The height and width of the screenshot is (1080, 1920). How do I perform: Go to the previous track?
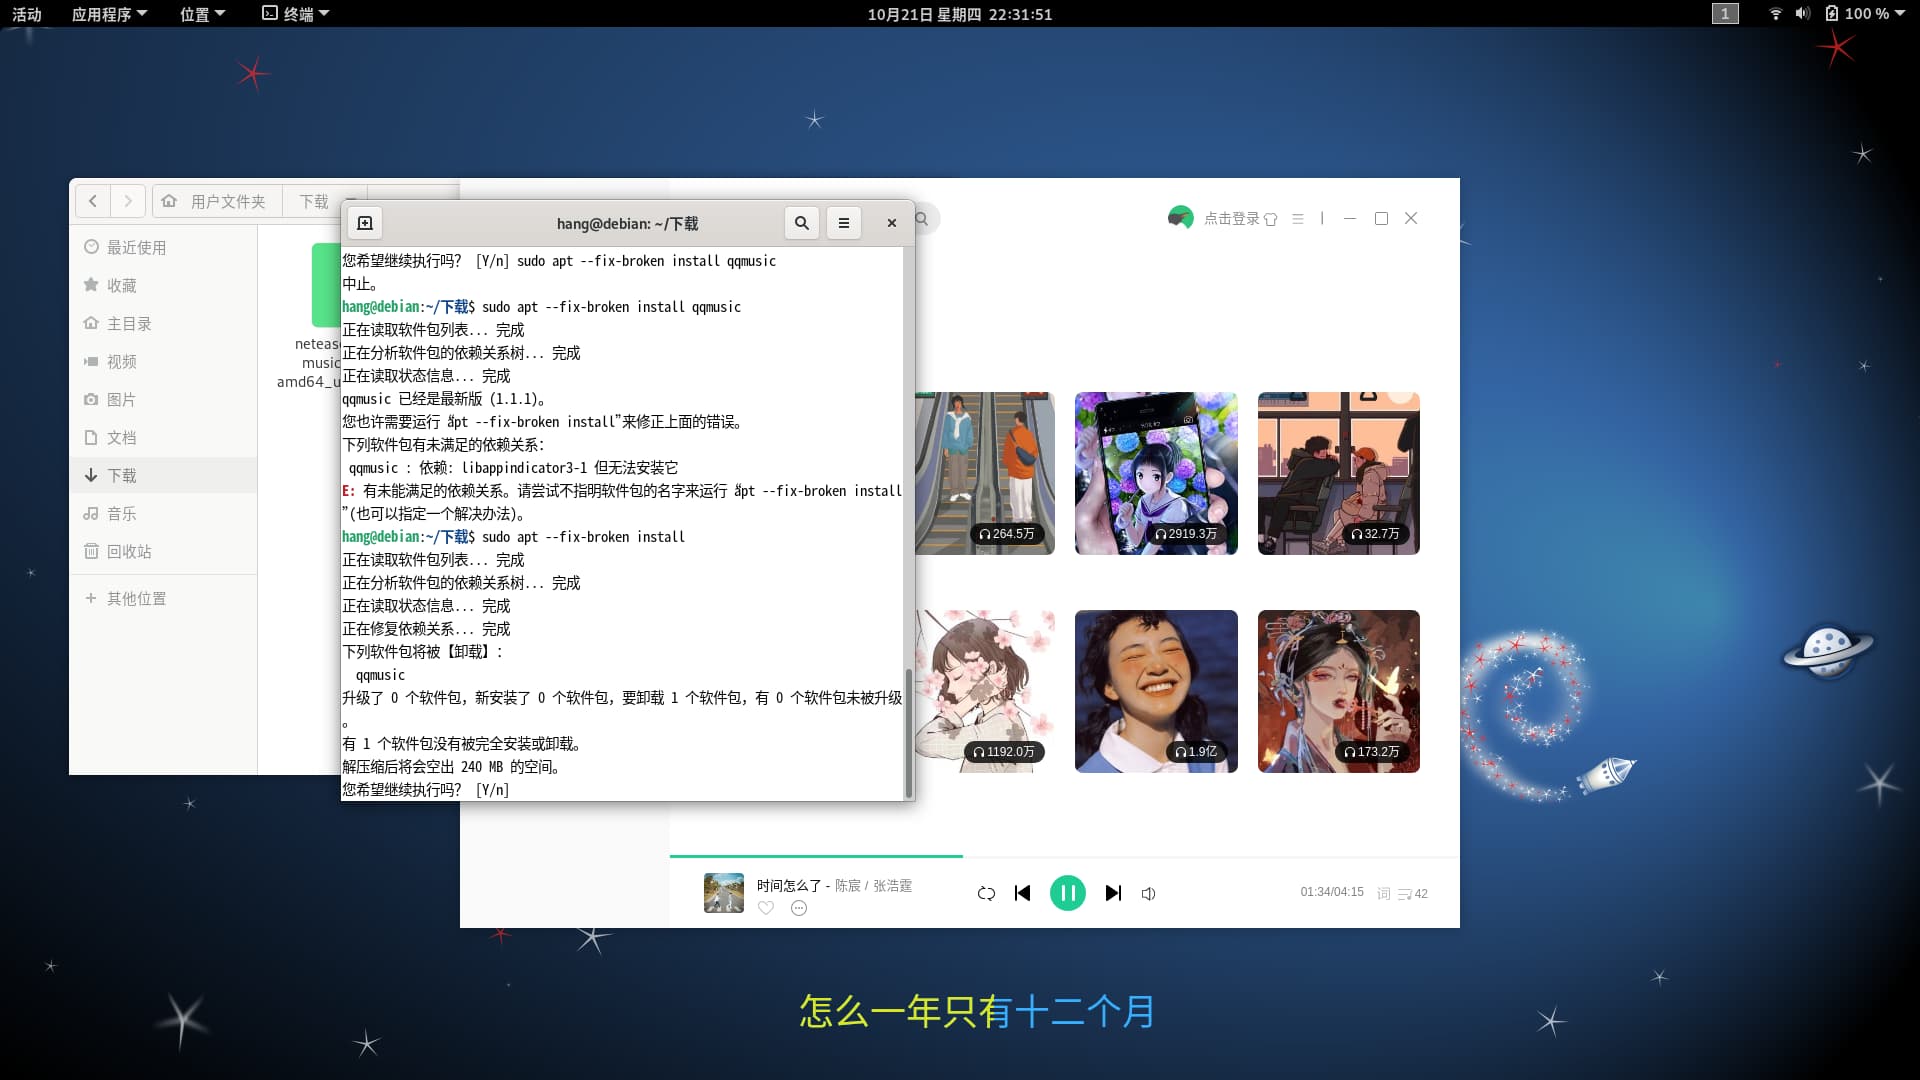[1022, 893]
